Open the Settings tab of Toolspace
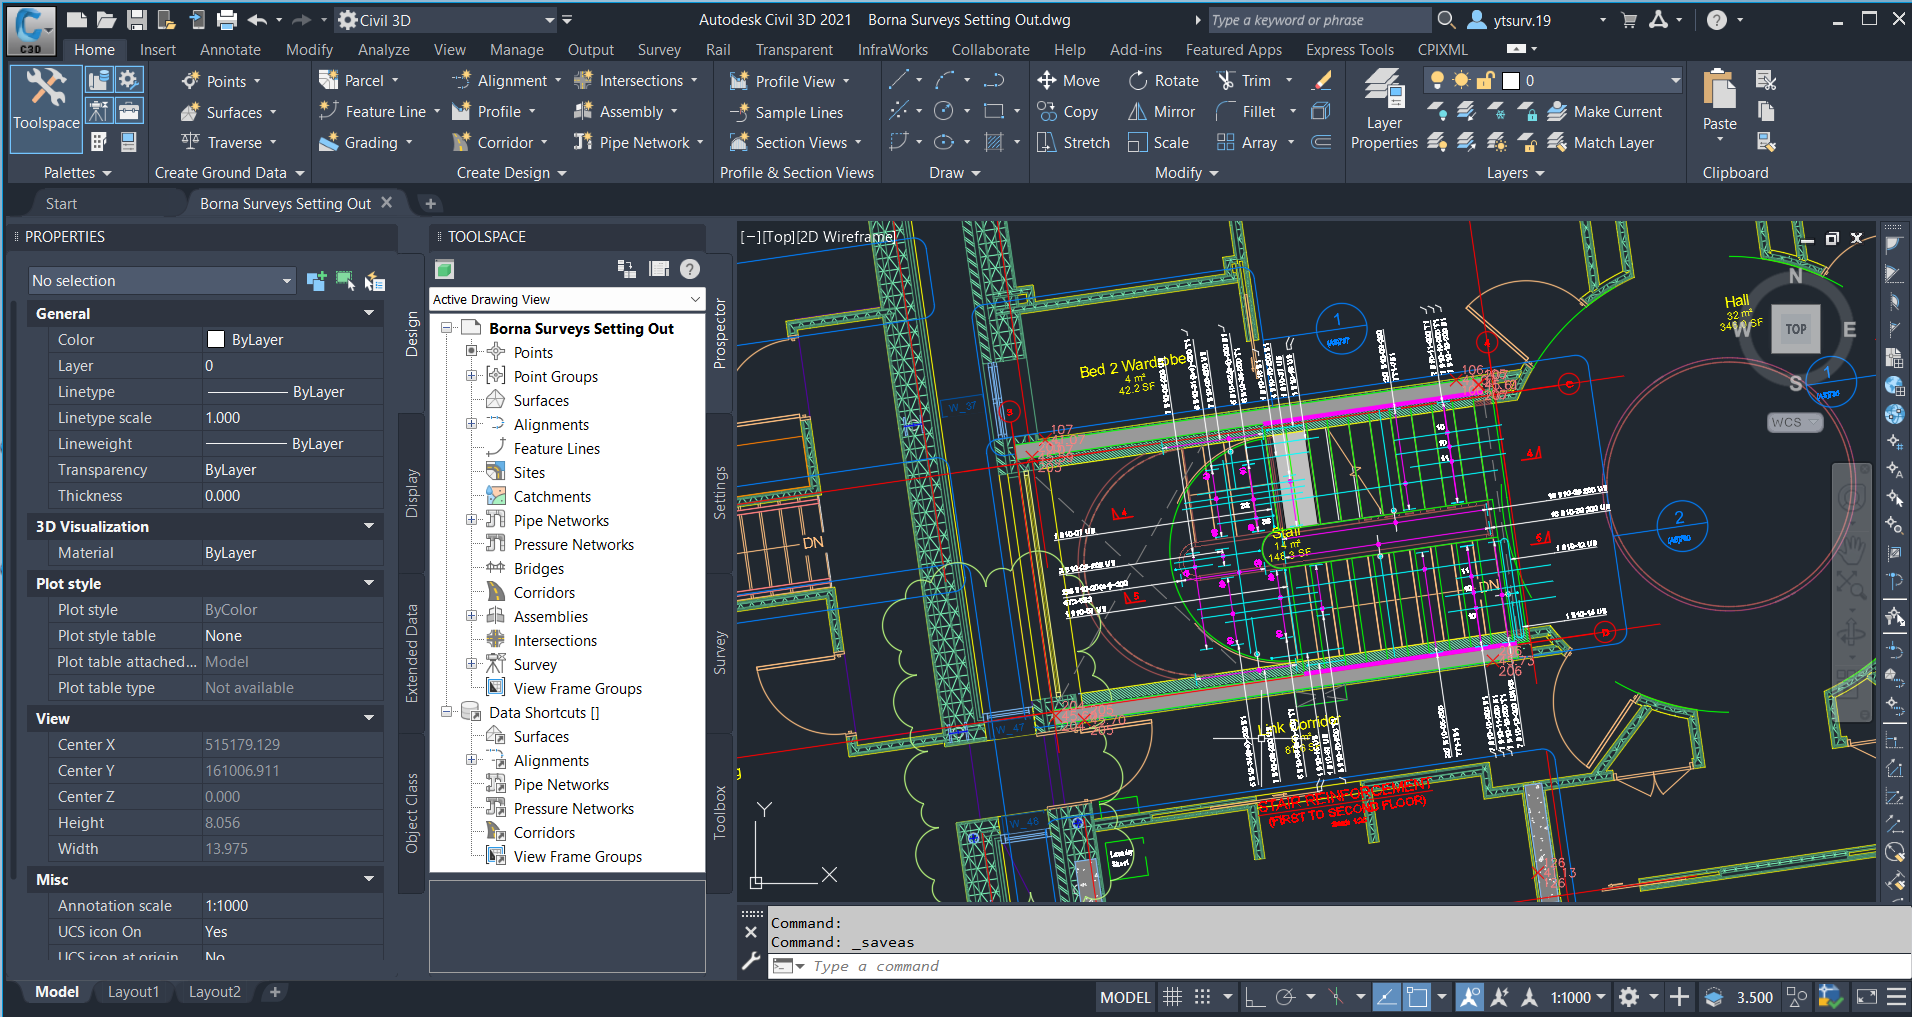 coord(720,493)
